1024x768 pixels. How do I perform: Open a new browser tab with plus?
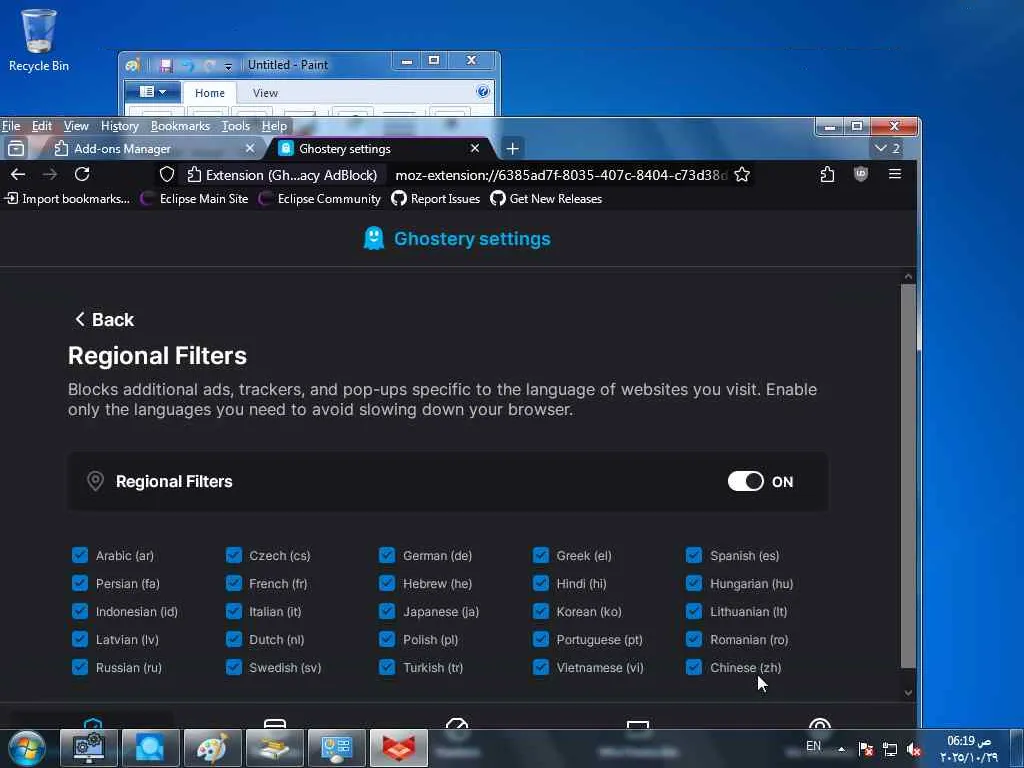click(513, 149)
